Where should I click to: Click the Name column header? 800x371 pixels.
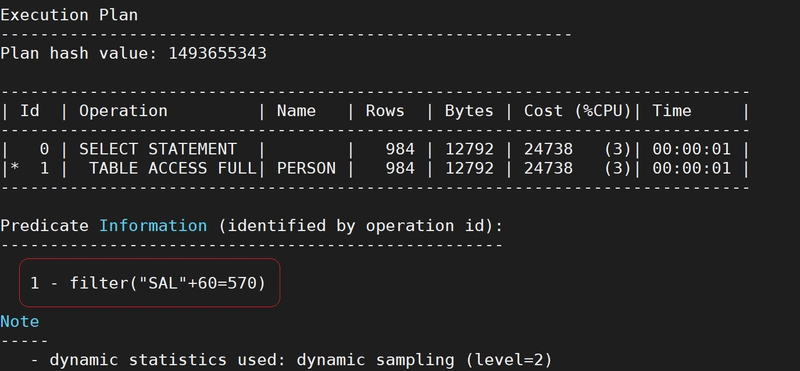click(296, 111)
